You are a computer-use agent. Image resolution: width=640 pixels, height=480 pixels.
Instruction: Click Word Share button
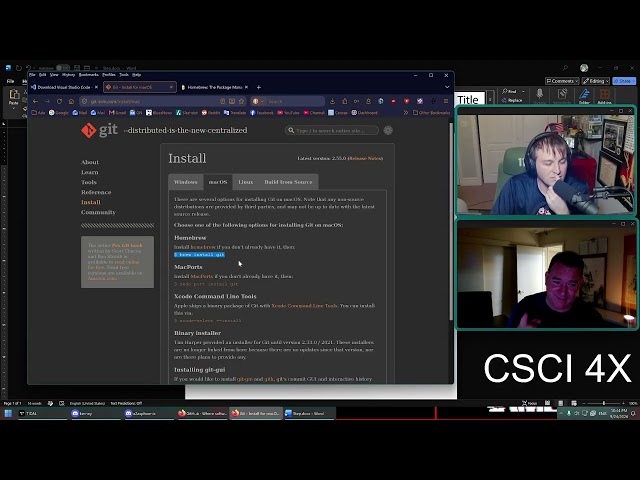tap(624, 81)
